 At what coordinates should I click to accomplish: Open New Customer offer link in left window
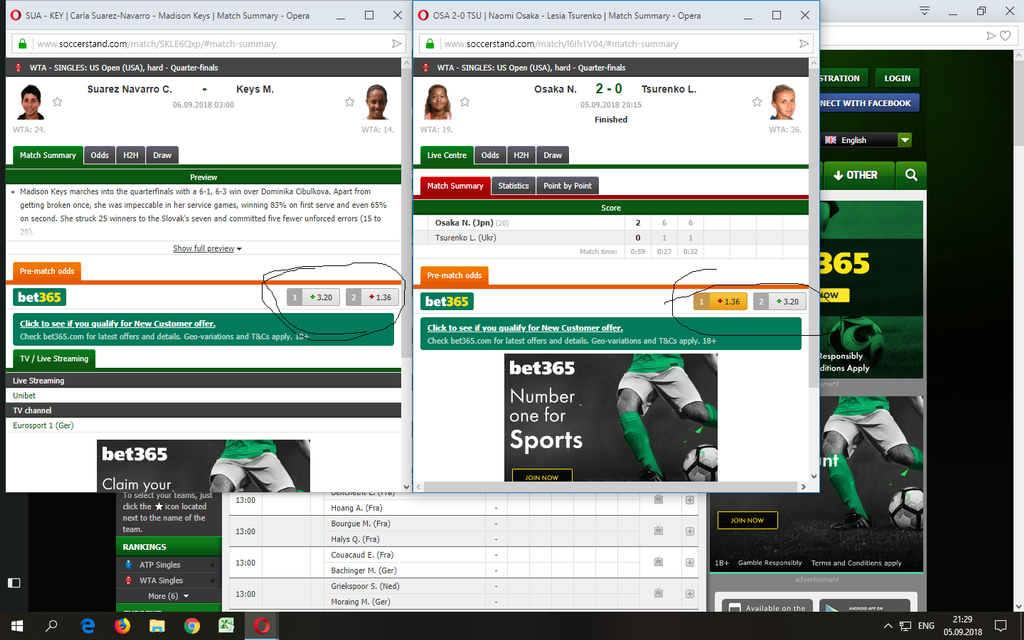[118, 324]
